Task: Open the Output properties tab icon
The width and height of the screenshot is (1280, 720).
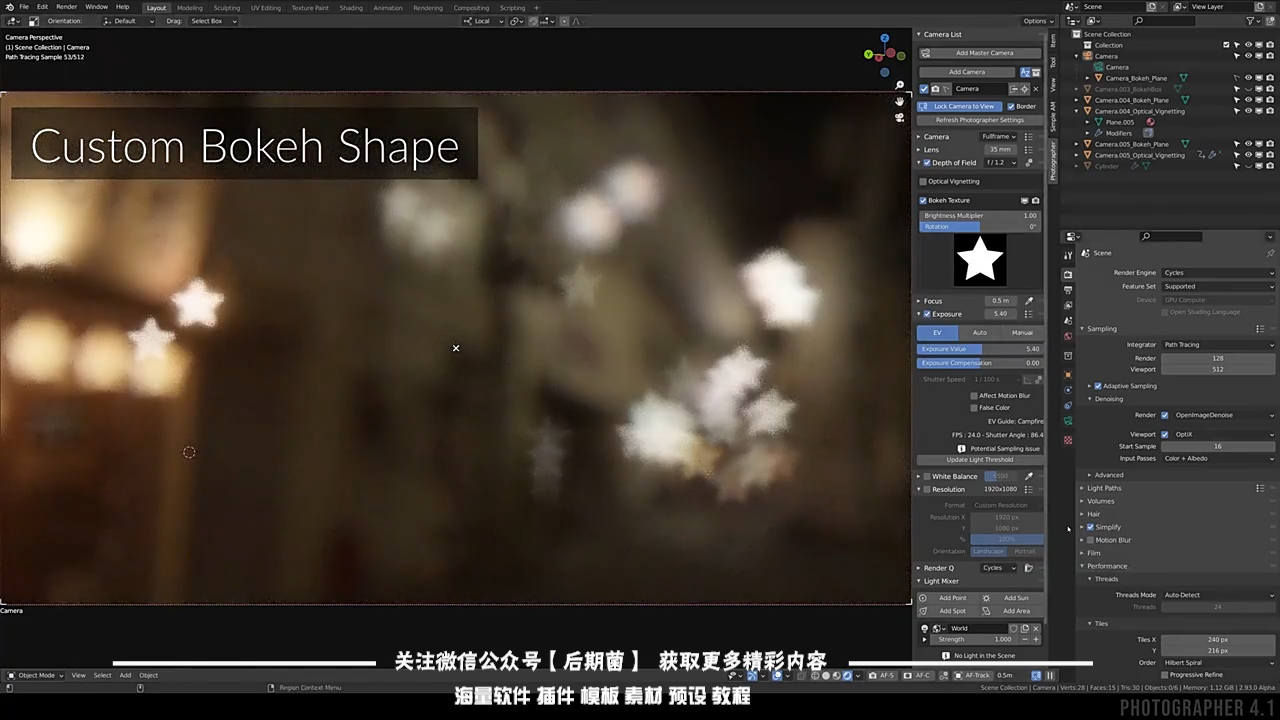Action: (1068, 290)
